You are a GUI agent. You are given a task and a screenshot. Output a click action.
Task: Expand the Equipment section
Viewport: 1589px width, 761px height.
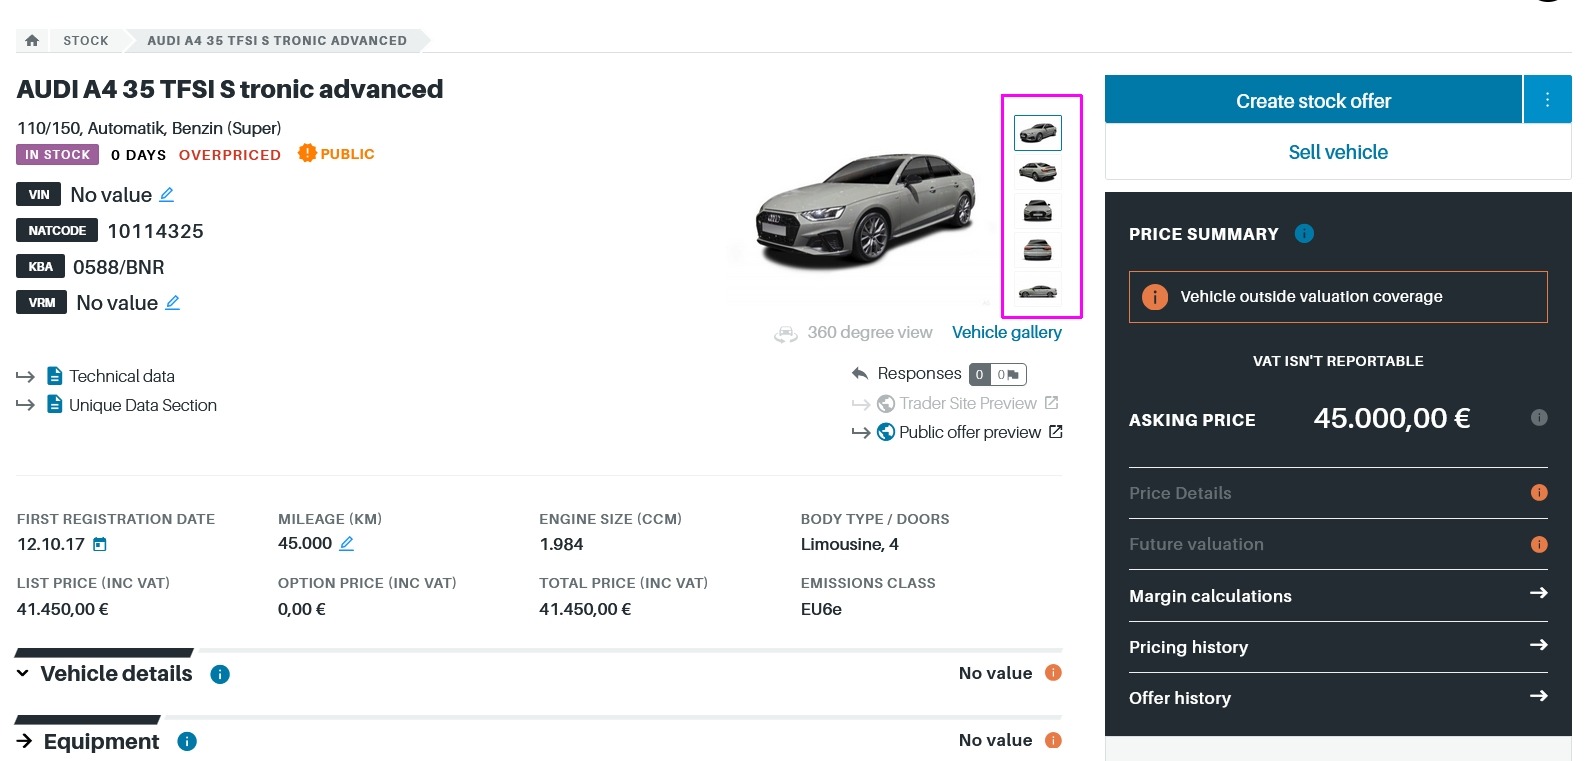pyautogui.click(x=25, y=741)
